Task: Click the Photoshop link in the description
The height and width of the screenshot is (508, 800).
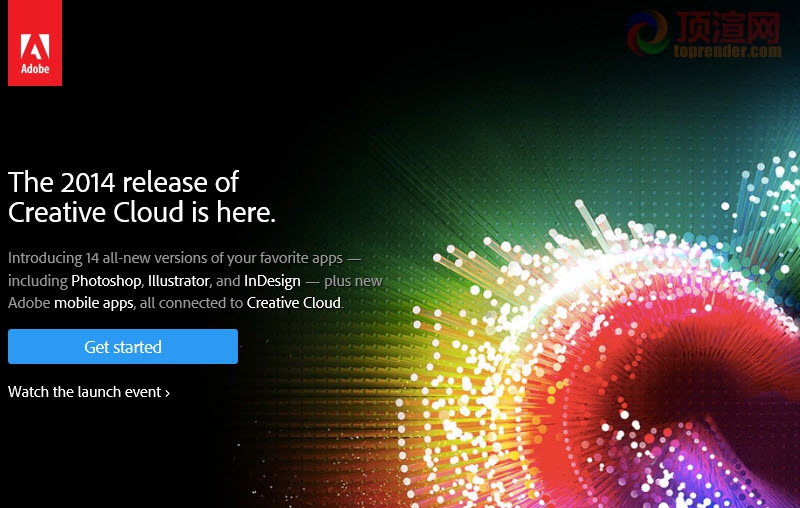Action: pos(106,281)
